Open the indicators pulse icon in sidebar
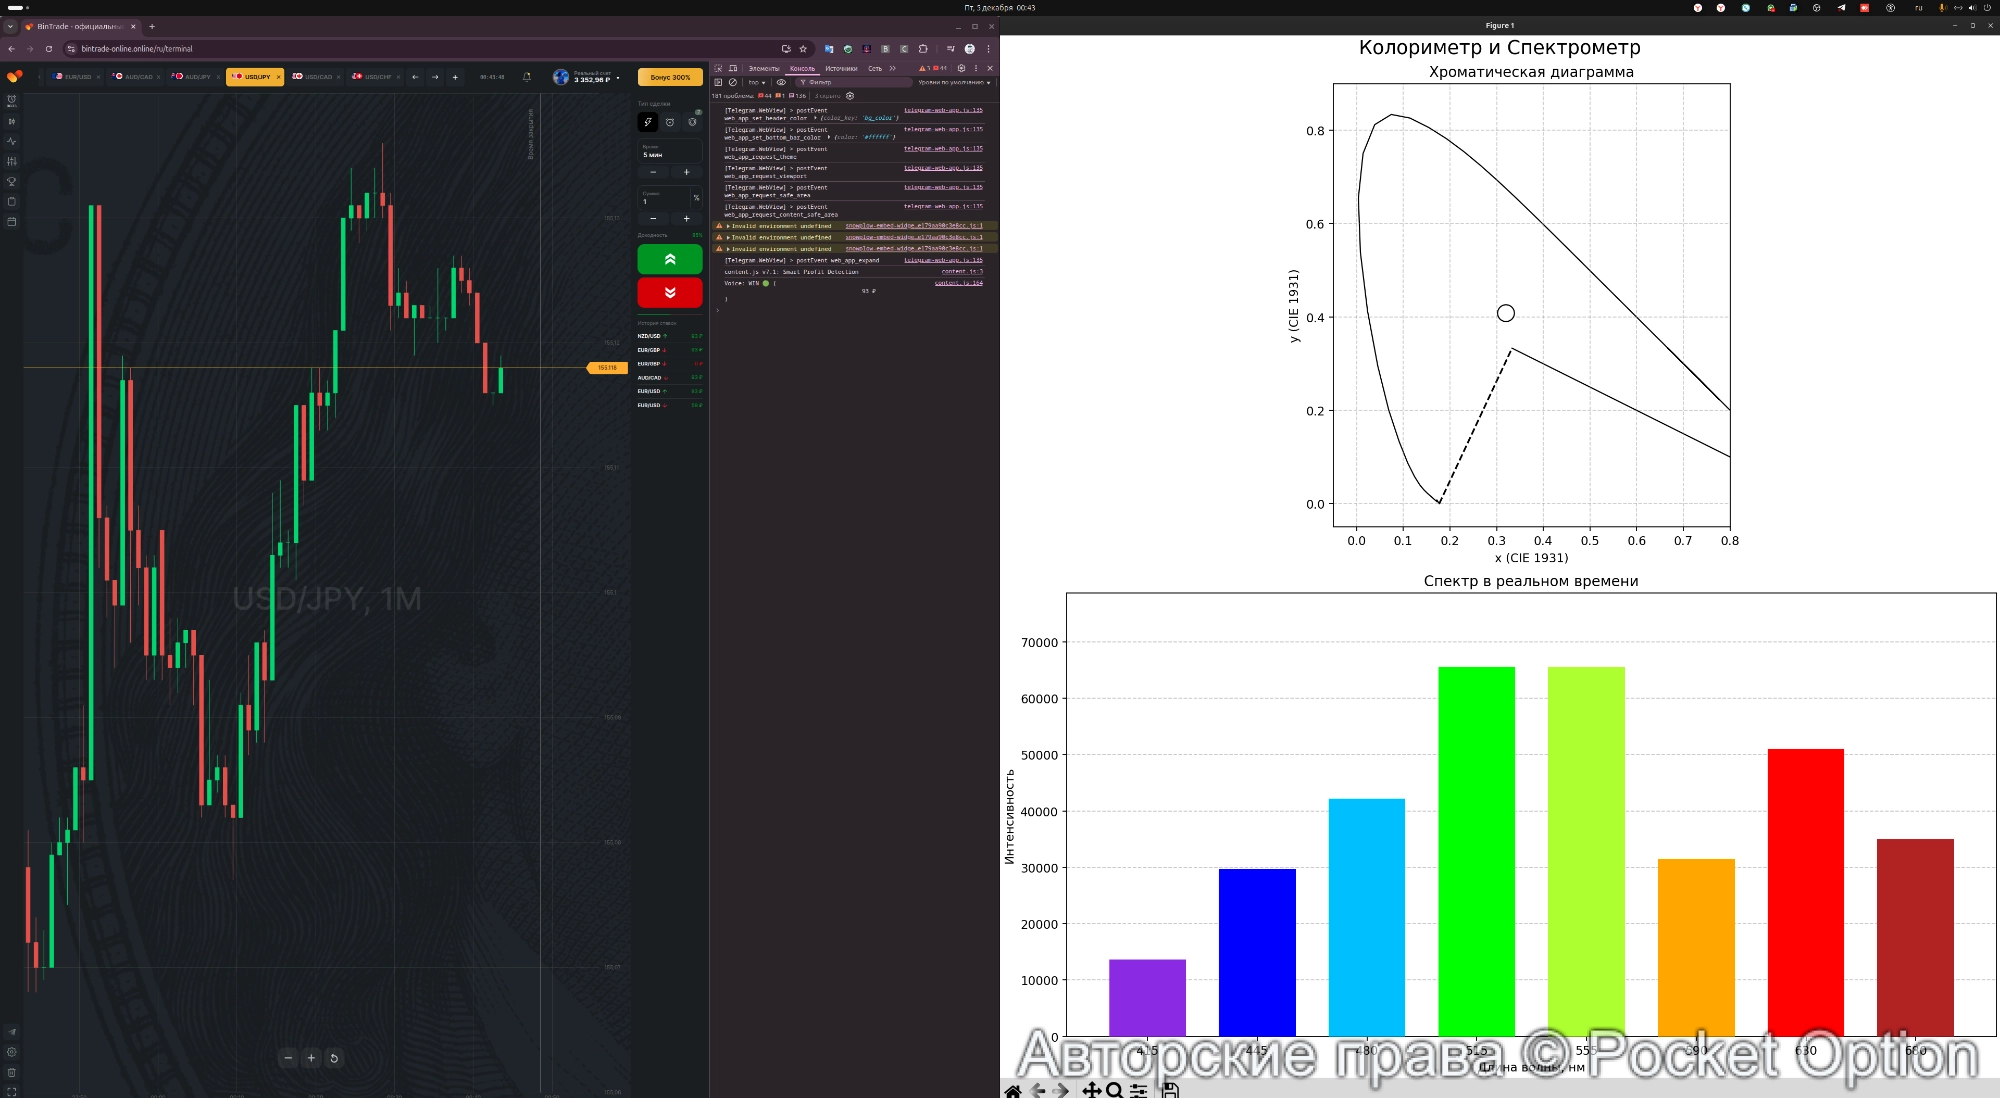Screen dimensions: 2000x1098 [12, 141]
